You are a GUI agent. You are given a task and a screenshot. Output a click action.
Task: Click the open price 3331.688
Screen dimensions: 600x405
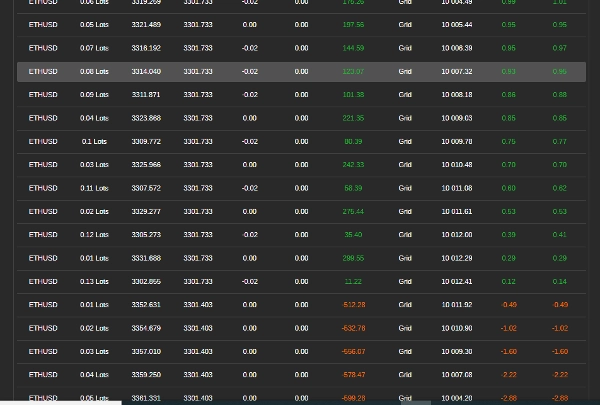pos(145,258)
